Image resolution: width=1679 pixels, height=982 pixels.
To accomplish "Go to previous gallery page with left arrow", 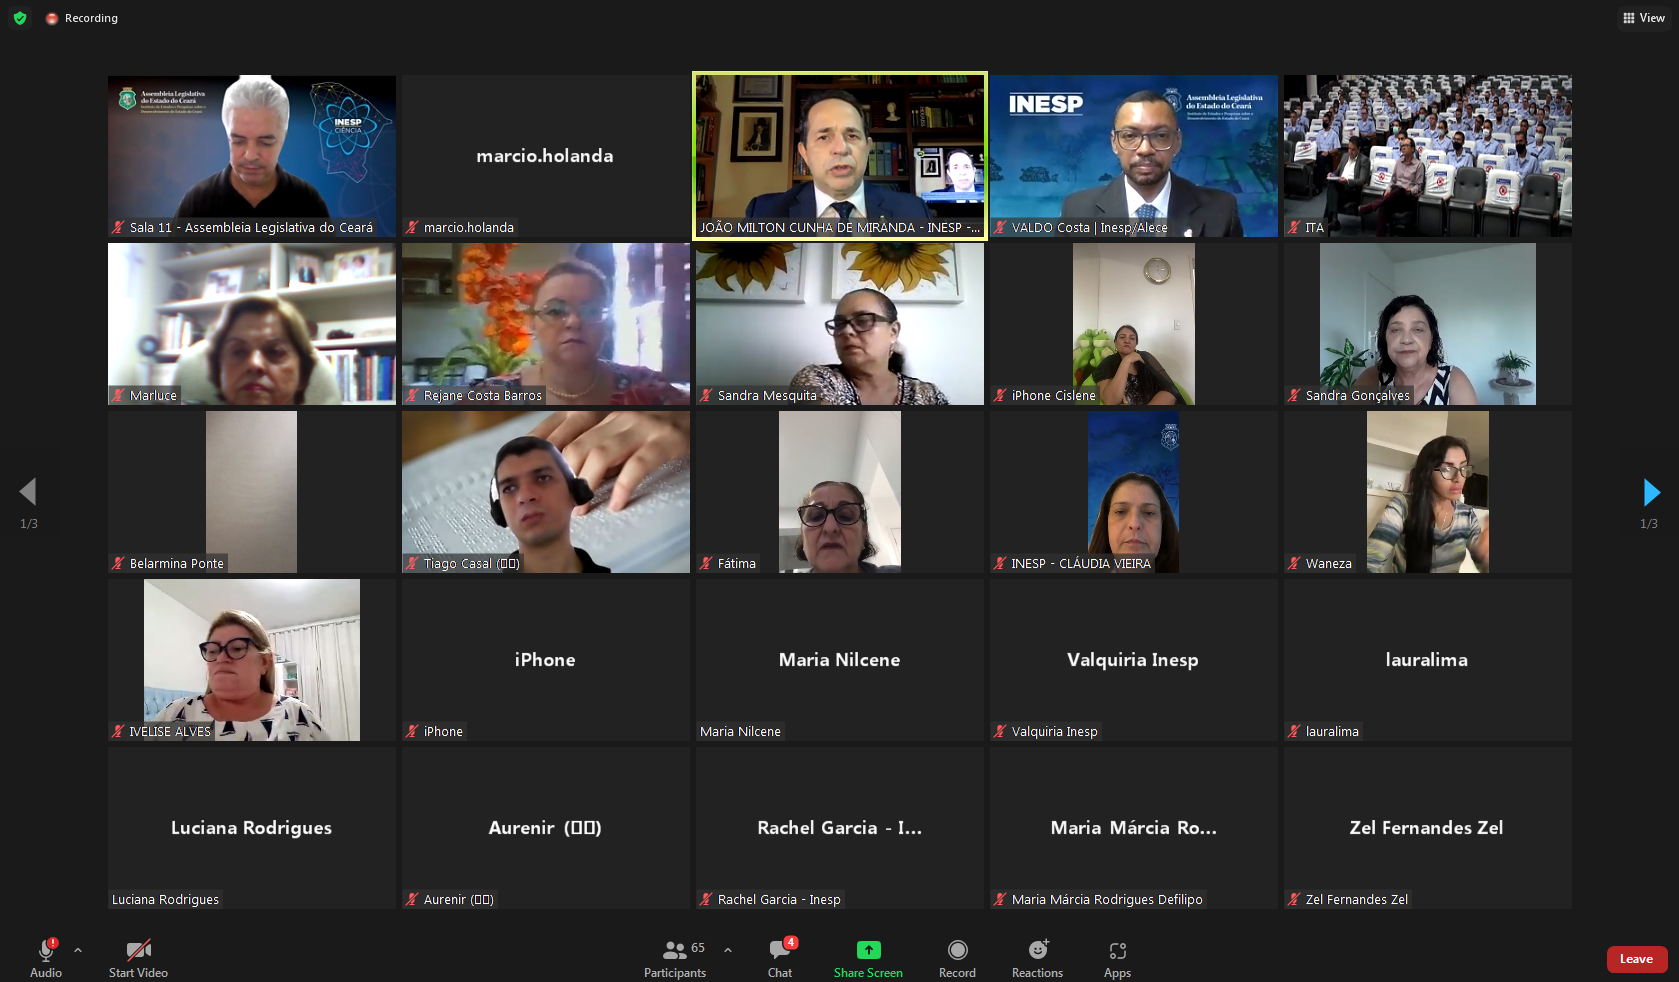I will [28, 492].
